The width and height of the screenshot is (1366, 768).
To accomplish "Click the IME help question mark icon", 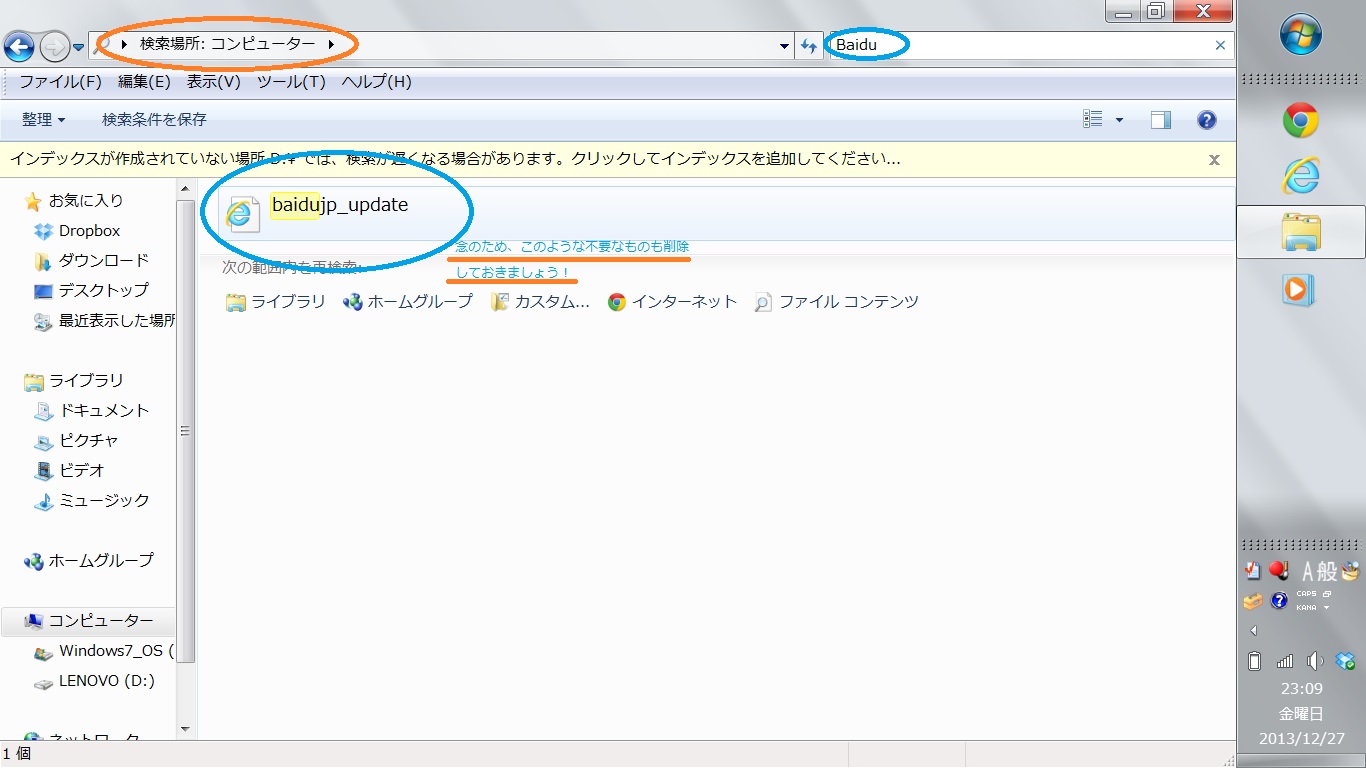I will 1279,601.
